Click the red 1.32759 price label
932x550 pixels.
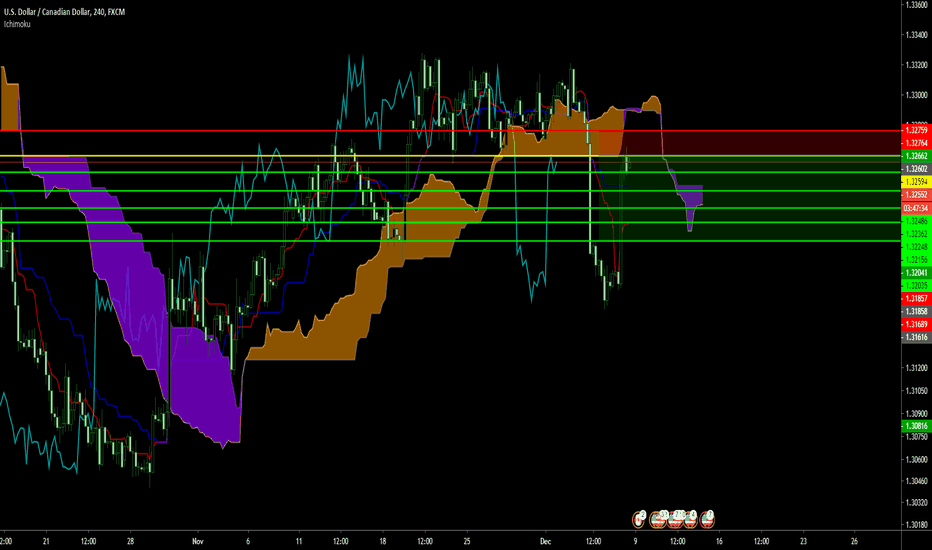[x=915, y=130]
